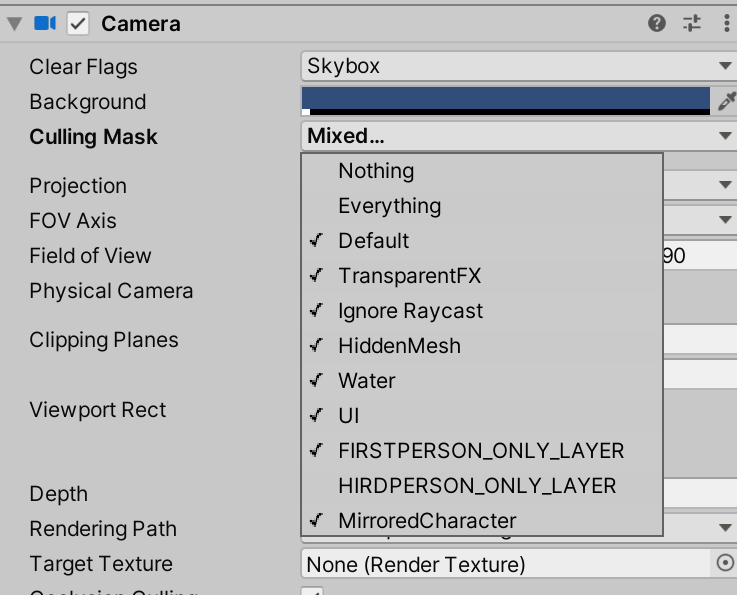This screenshot has height=595, width=737.
Task: Open the Background color swatch picker
Action: click(x=505, y=100)
